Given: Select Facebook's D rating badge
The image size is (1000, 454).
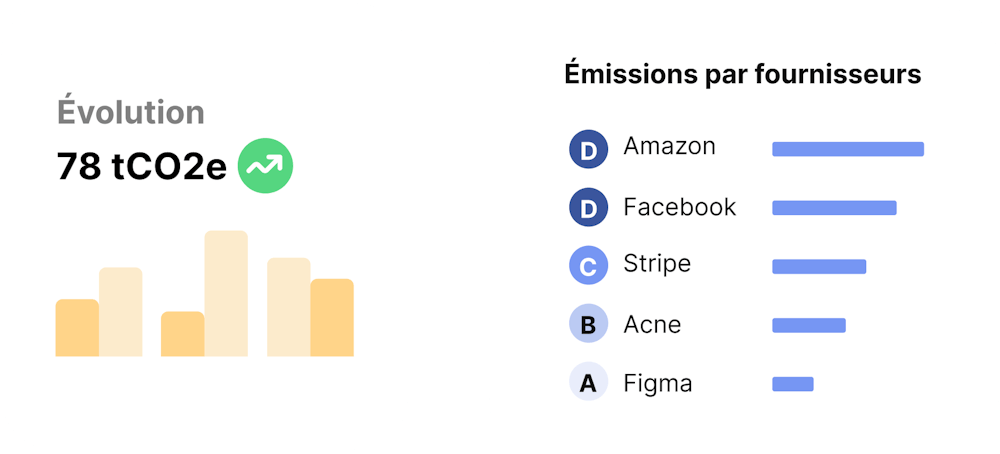Looking at the screenshot, I should pos(589,207).
